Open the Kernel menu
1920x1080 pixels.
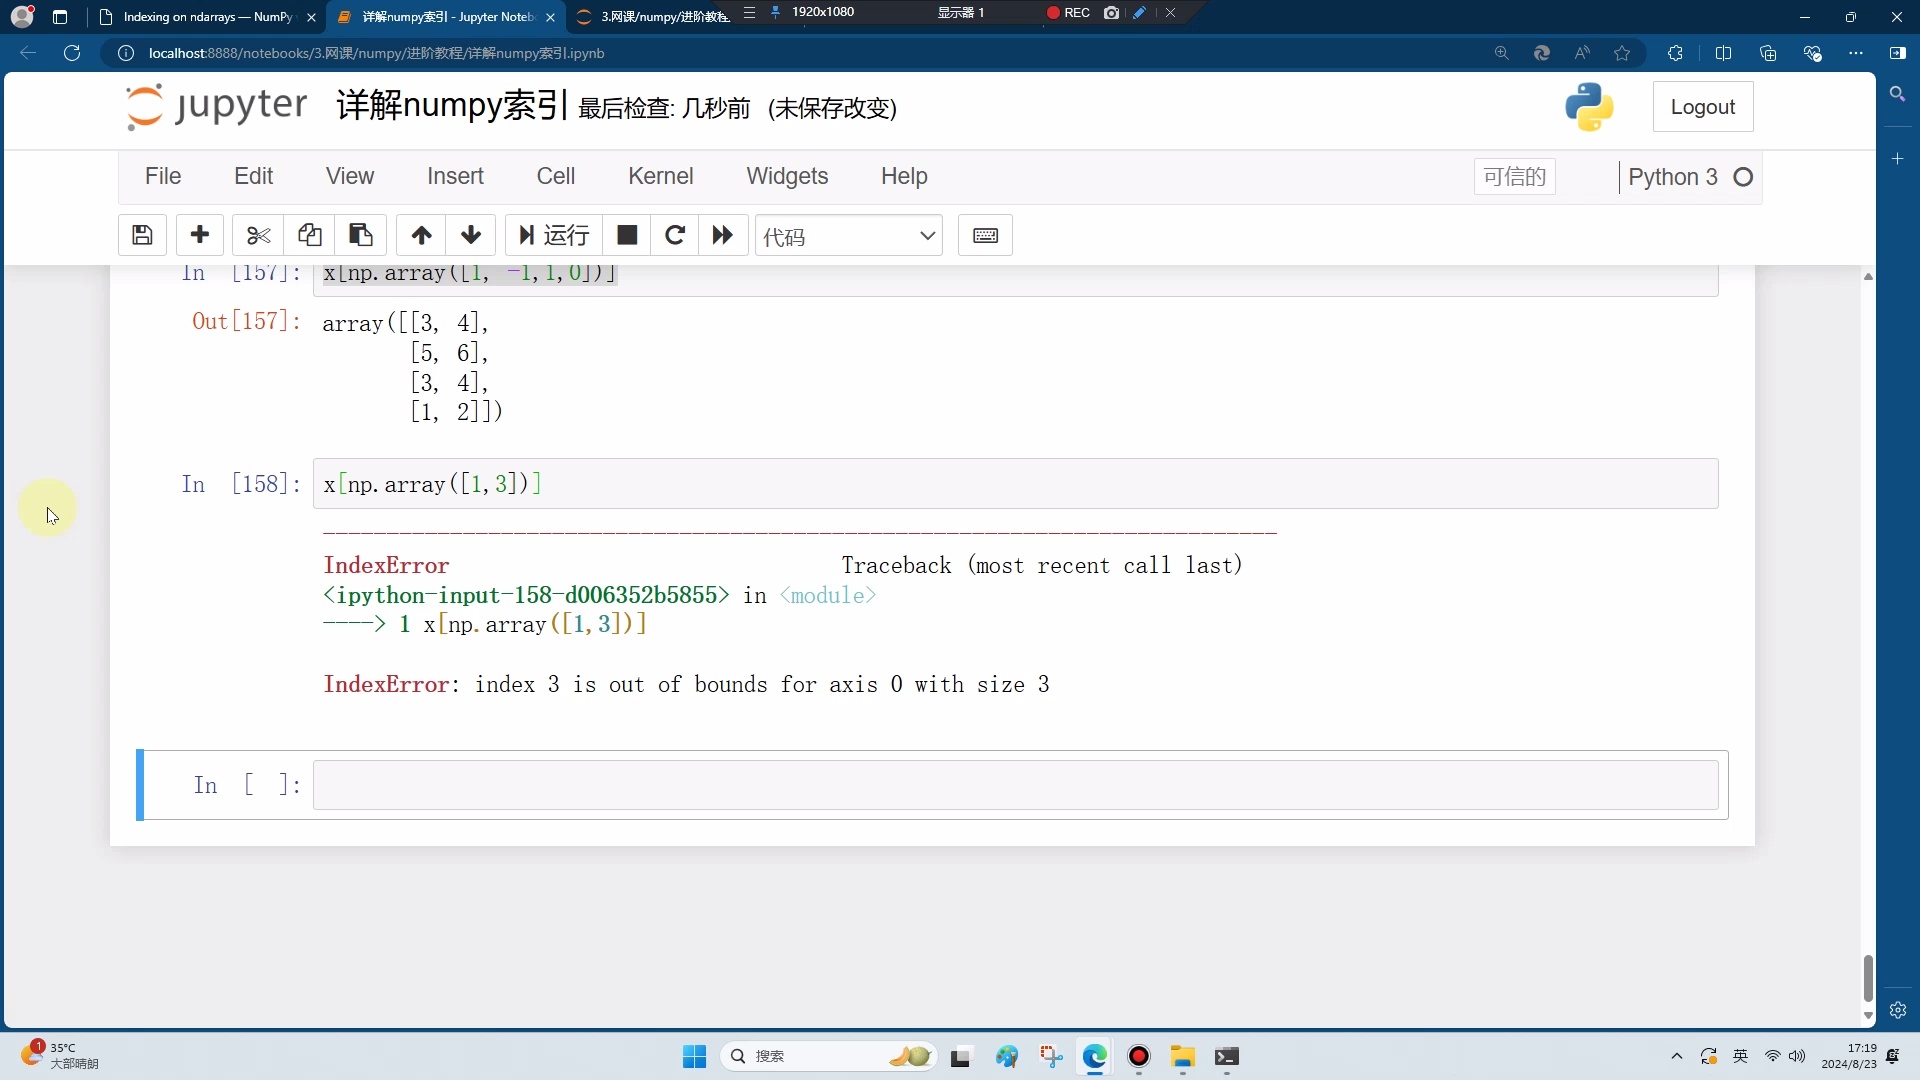pos(660,176)
